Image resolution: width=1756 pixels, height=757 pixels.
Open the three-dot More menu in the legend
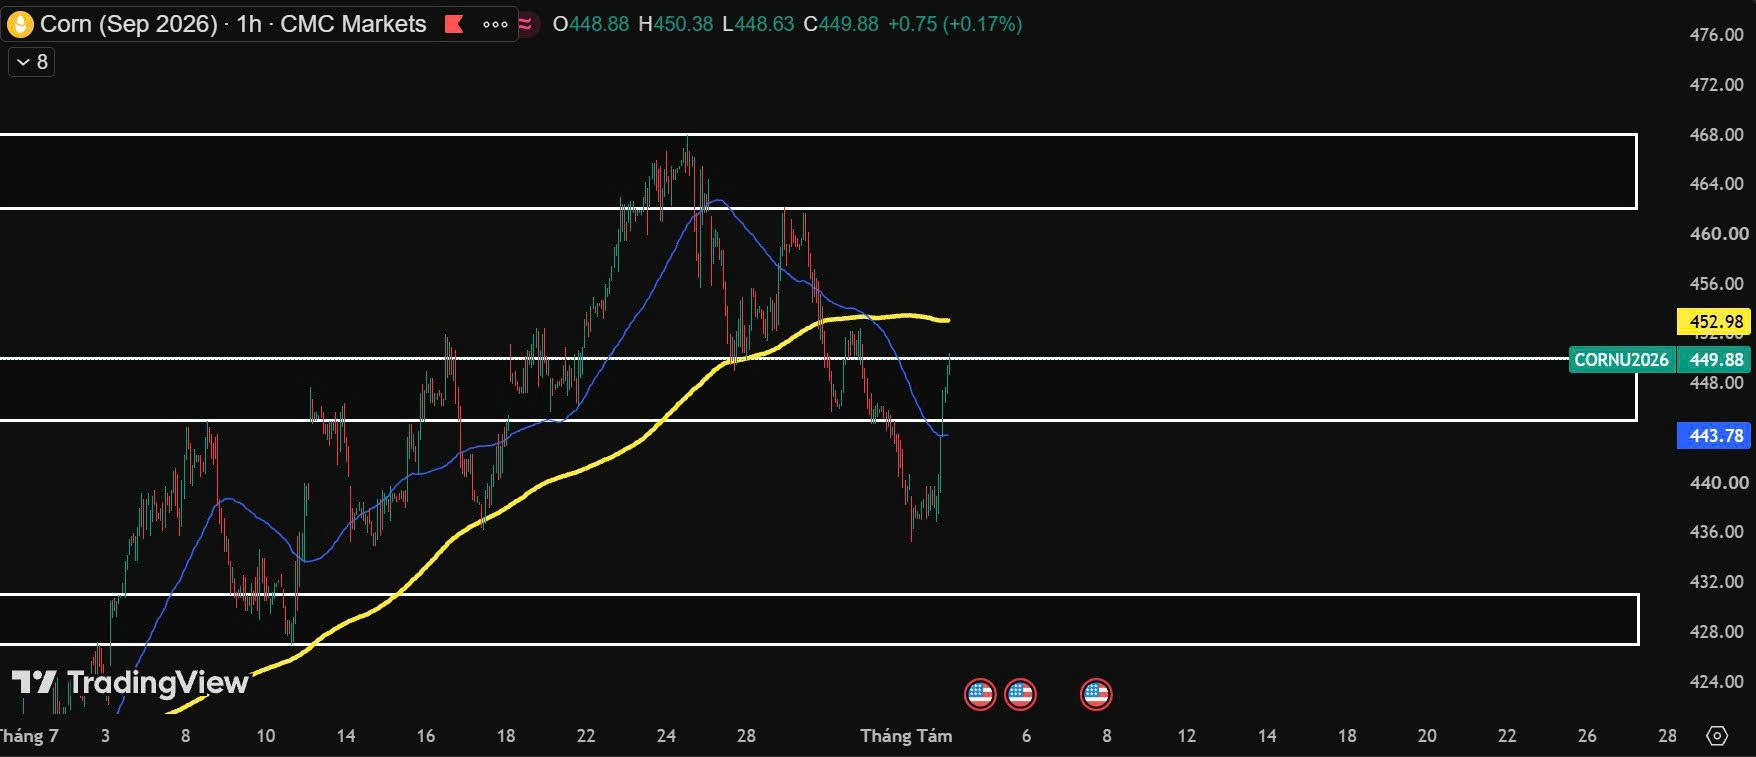pos(495,24)
